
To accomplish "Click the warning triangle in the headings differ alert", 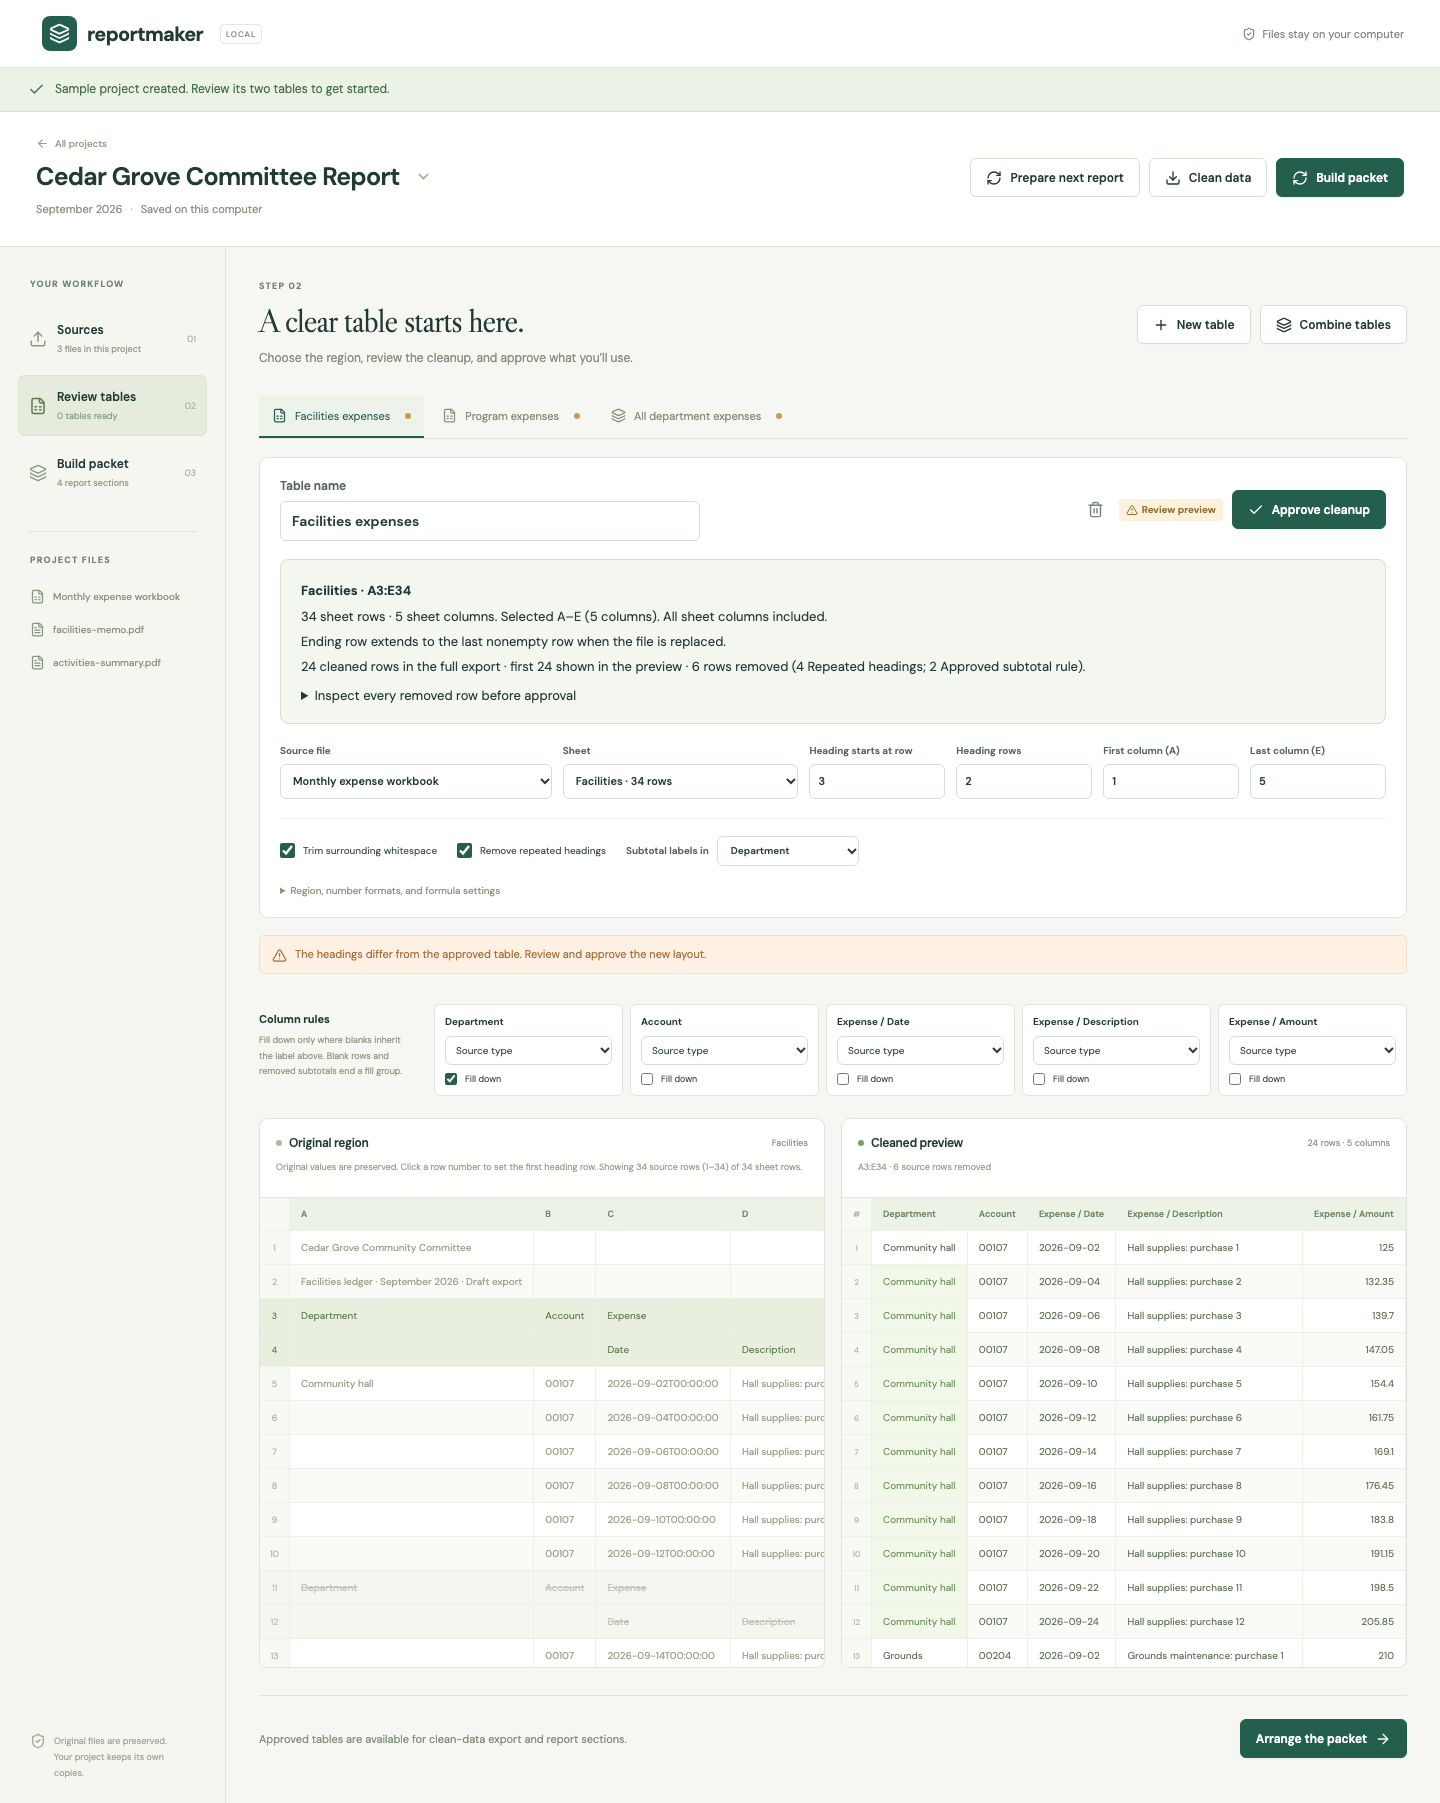I will click(279, 955).
